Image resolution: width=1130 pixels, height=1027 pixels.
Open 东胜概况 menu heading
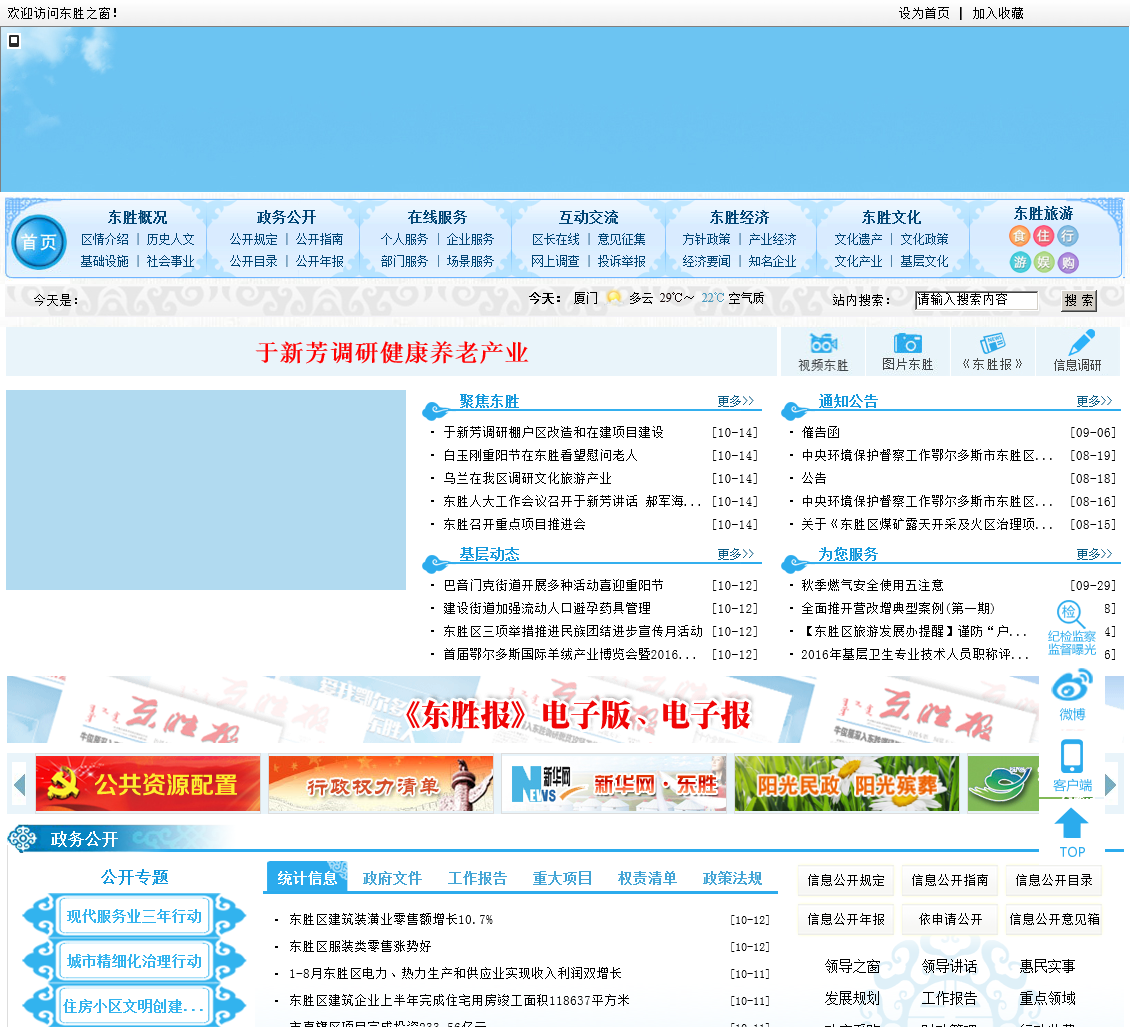point(138,217)
